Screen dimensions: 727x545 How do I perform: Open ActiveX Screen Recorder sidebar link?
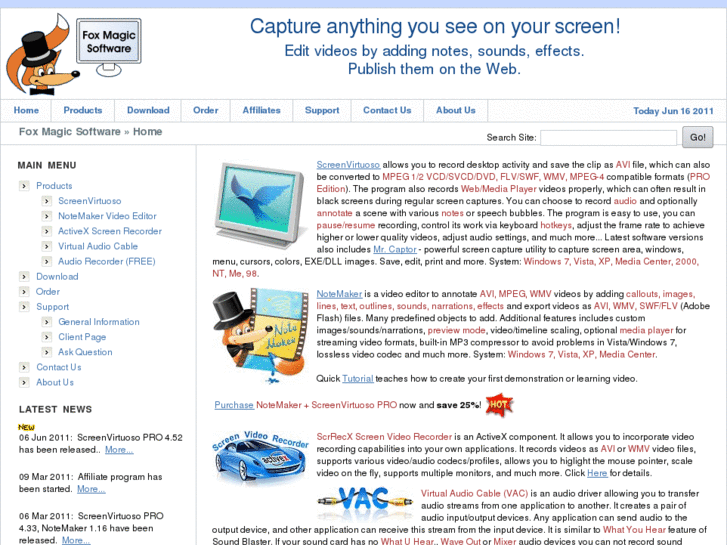[x=110, y=231]
